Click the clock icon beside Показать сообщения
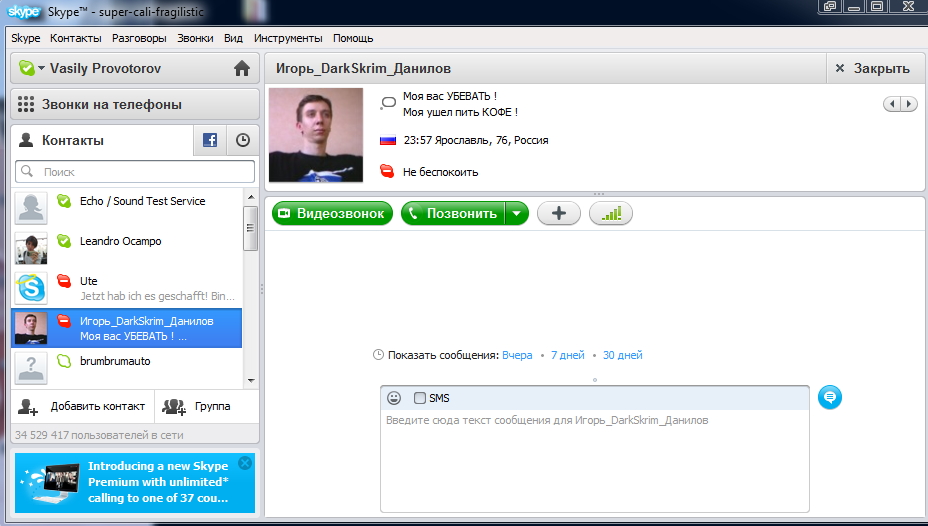 (x=378, y=355)
